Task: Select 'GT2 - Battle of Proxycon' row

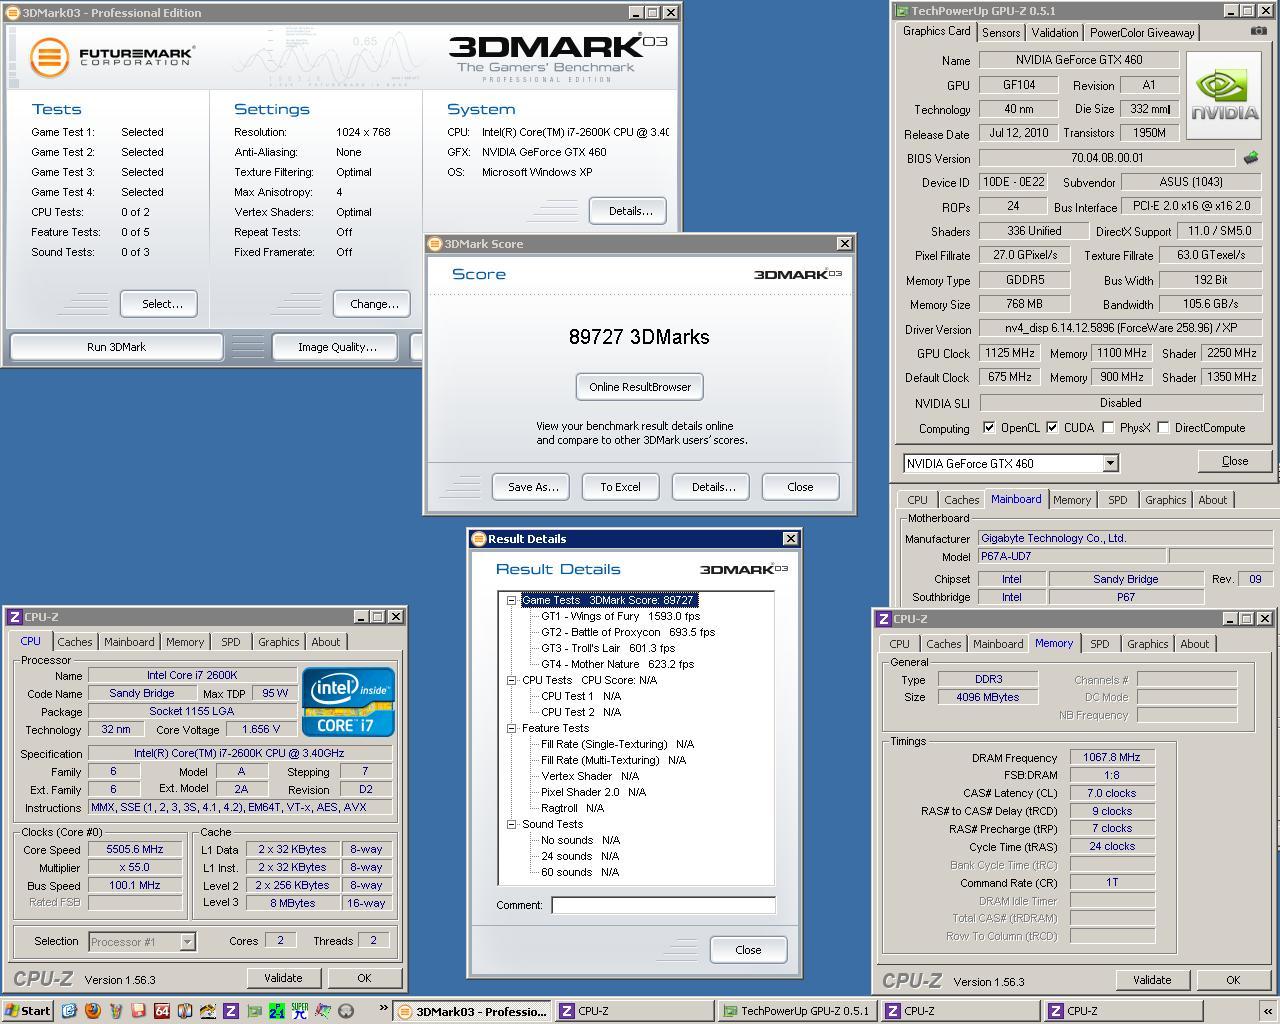Action: click(x=628, y=632)
